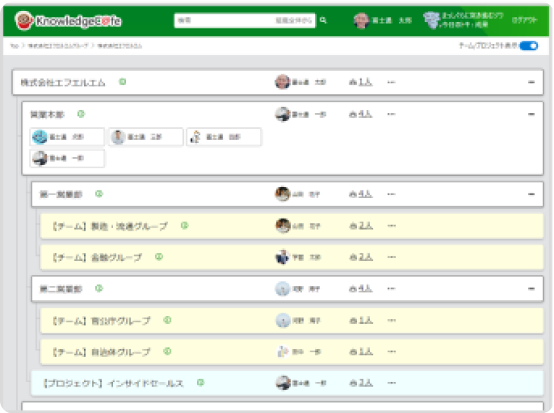Screen dimensions: 554x413
Task: Open the first 営業本部 member card with globe avatar
Action: (x=67, y=137)
